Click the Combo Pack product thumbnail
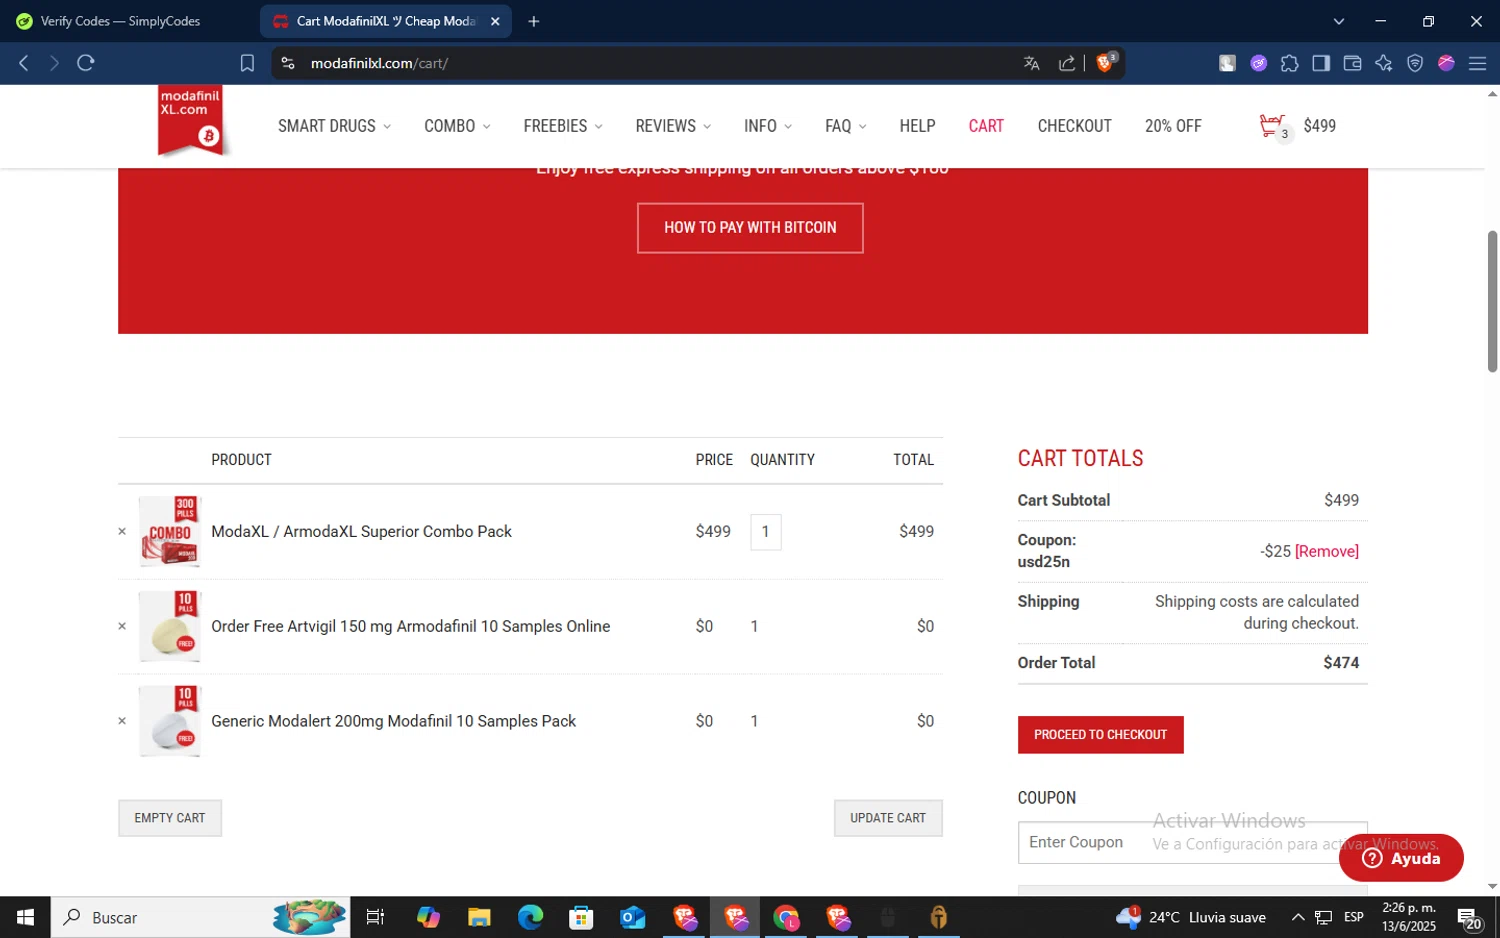 [170, 531]
